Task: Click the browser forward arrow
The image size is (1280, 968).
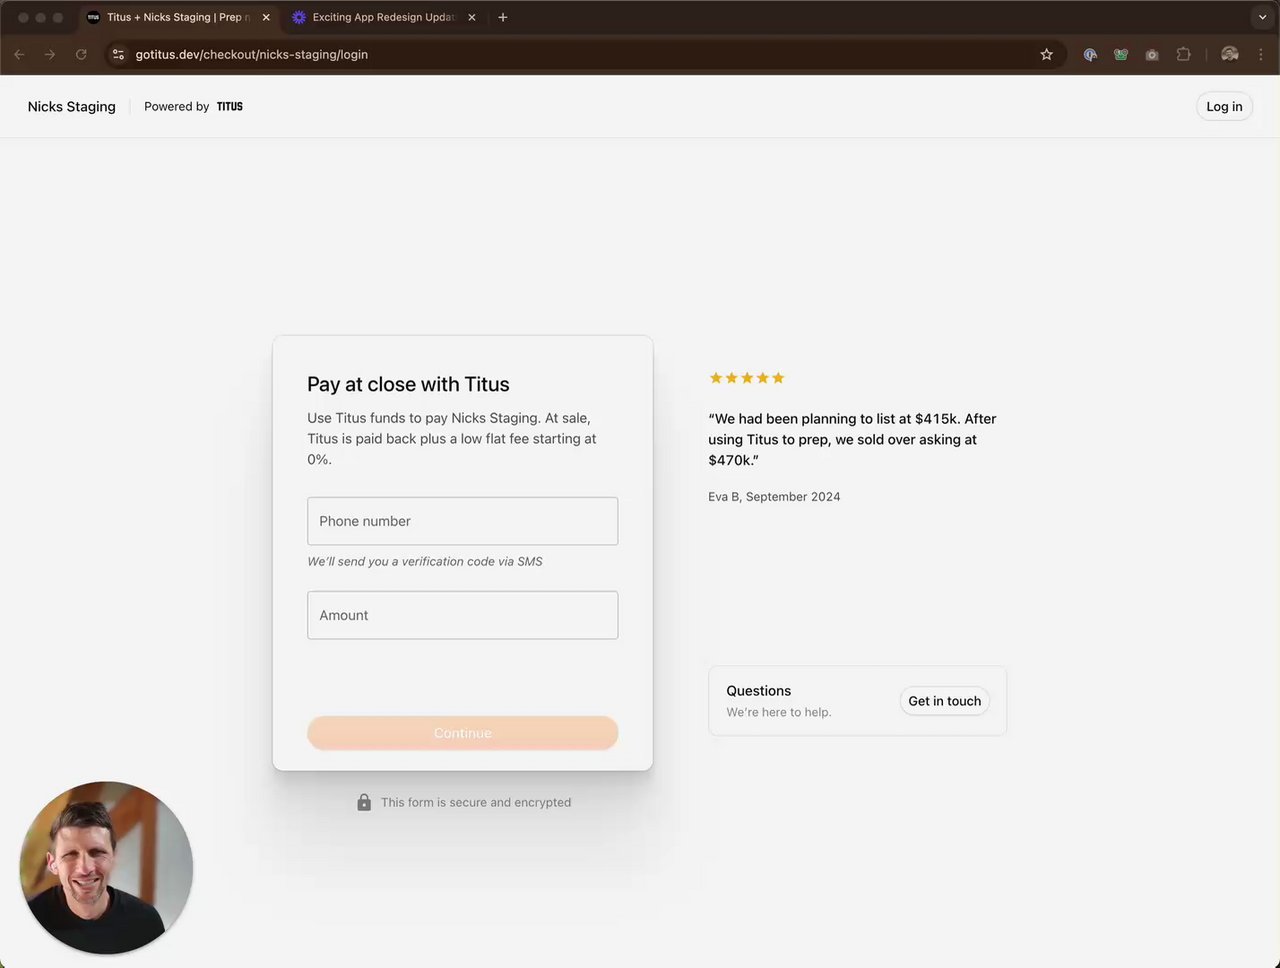Action: point(50,54)
